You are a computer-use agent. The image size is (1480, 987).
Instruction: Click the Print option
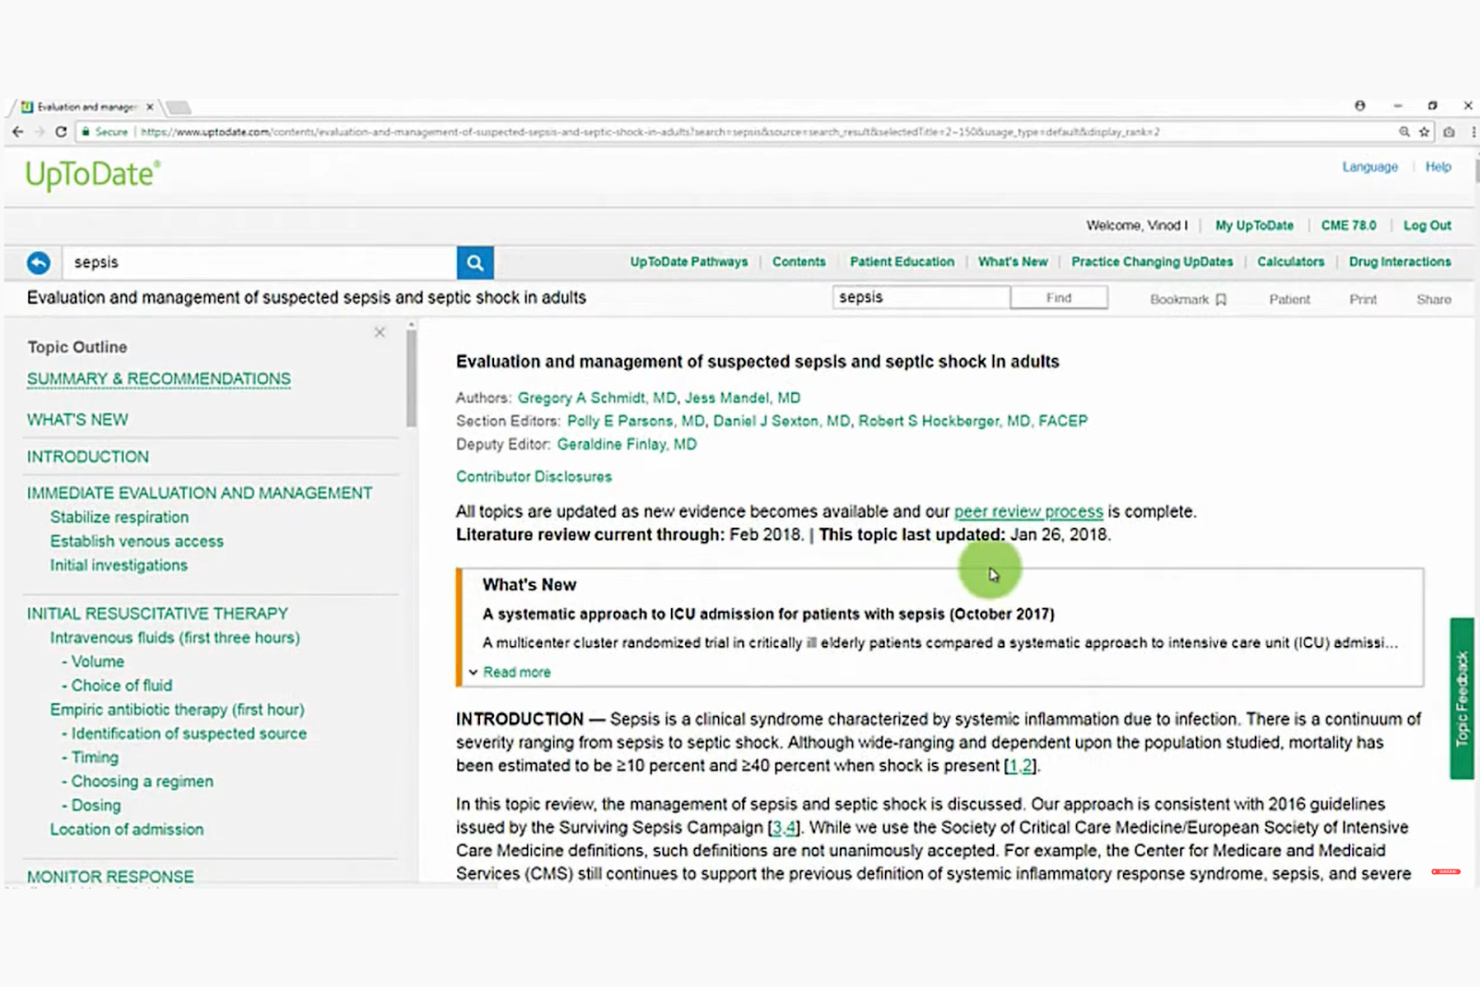[x=1363, y=299]
